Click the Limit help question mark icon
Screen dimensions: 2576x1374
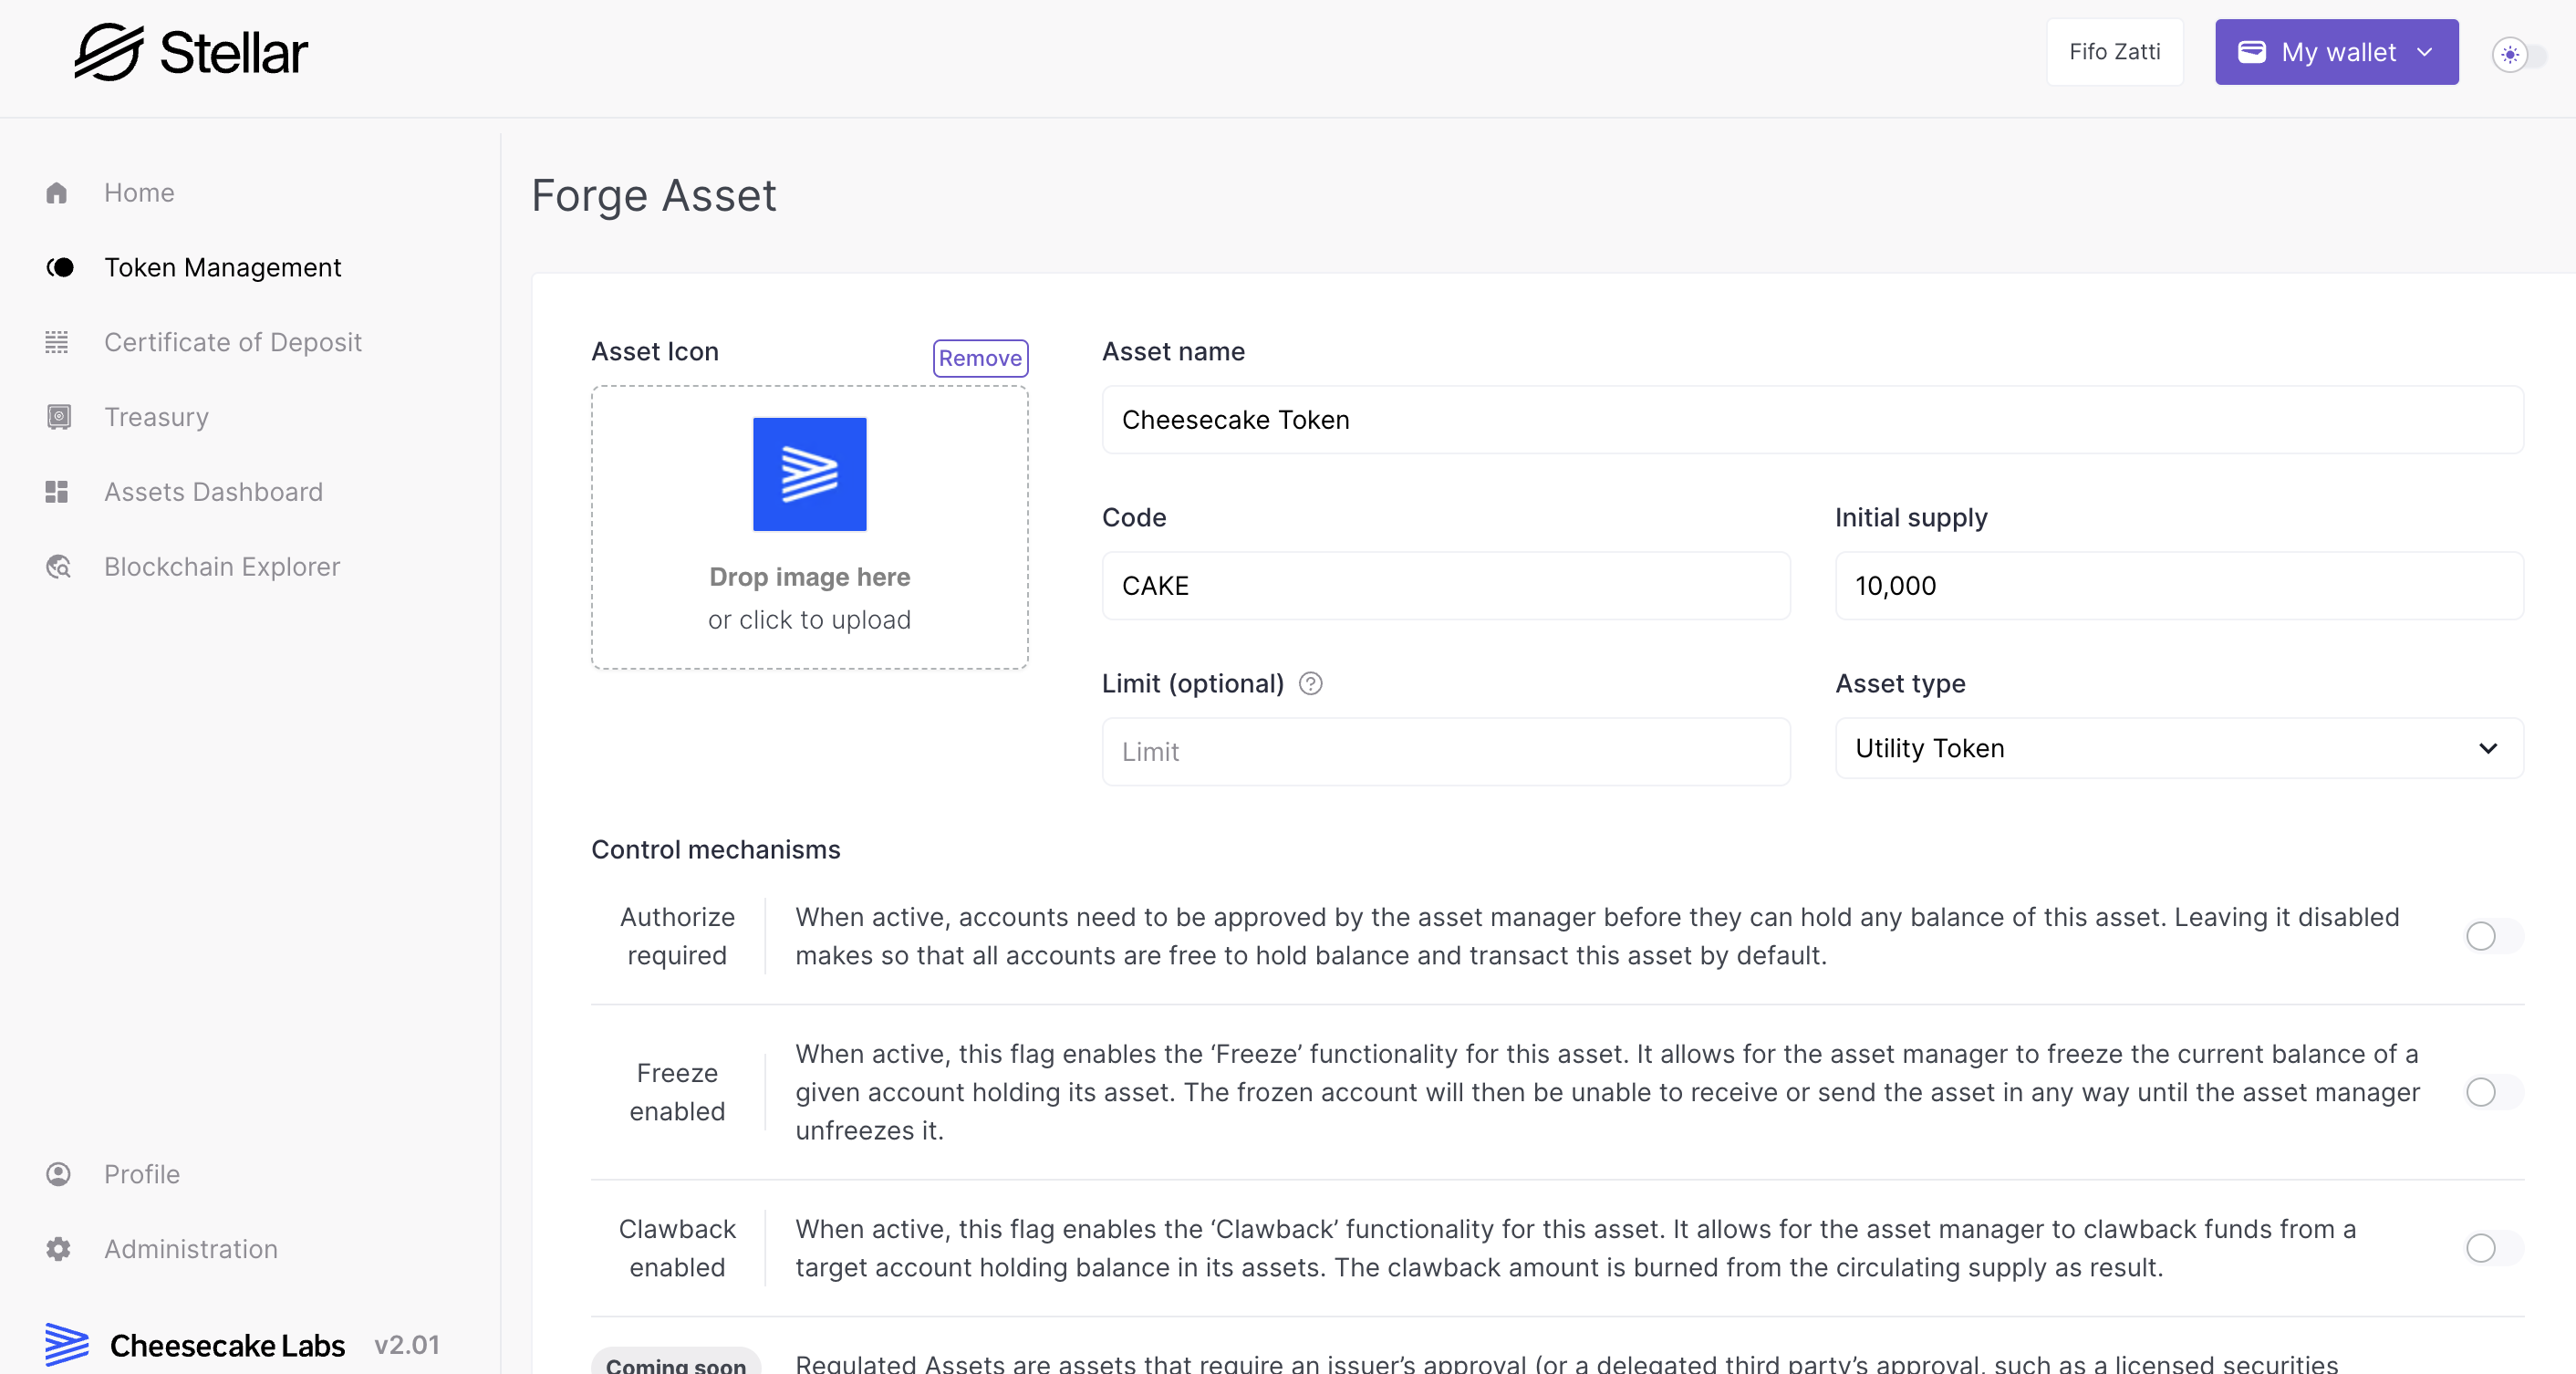pyautogui.click(x=1310, y=684)
